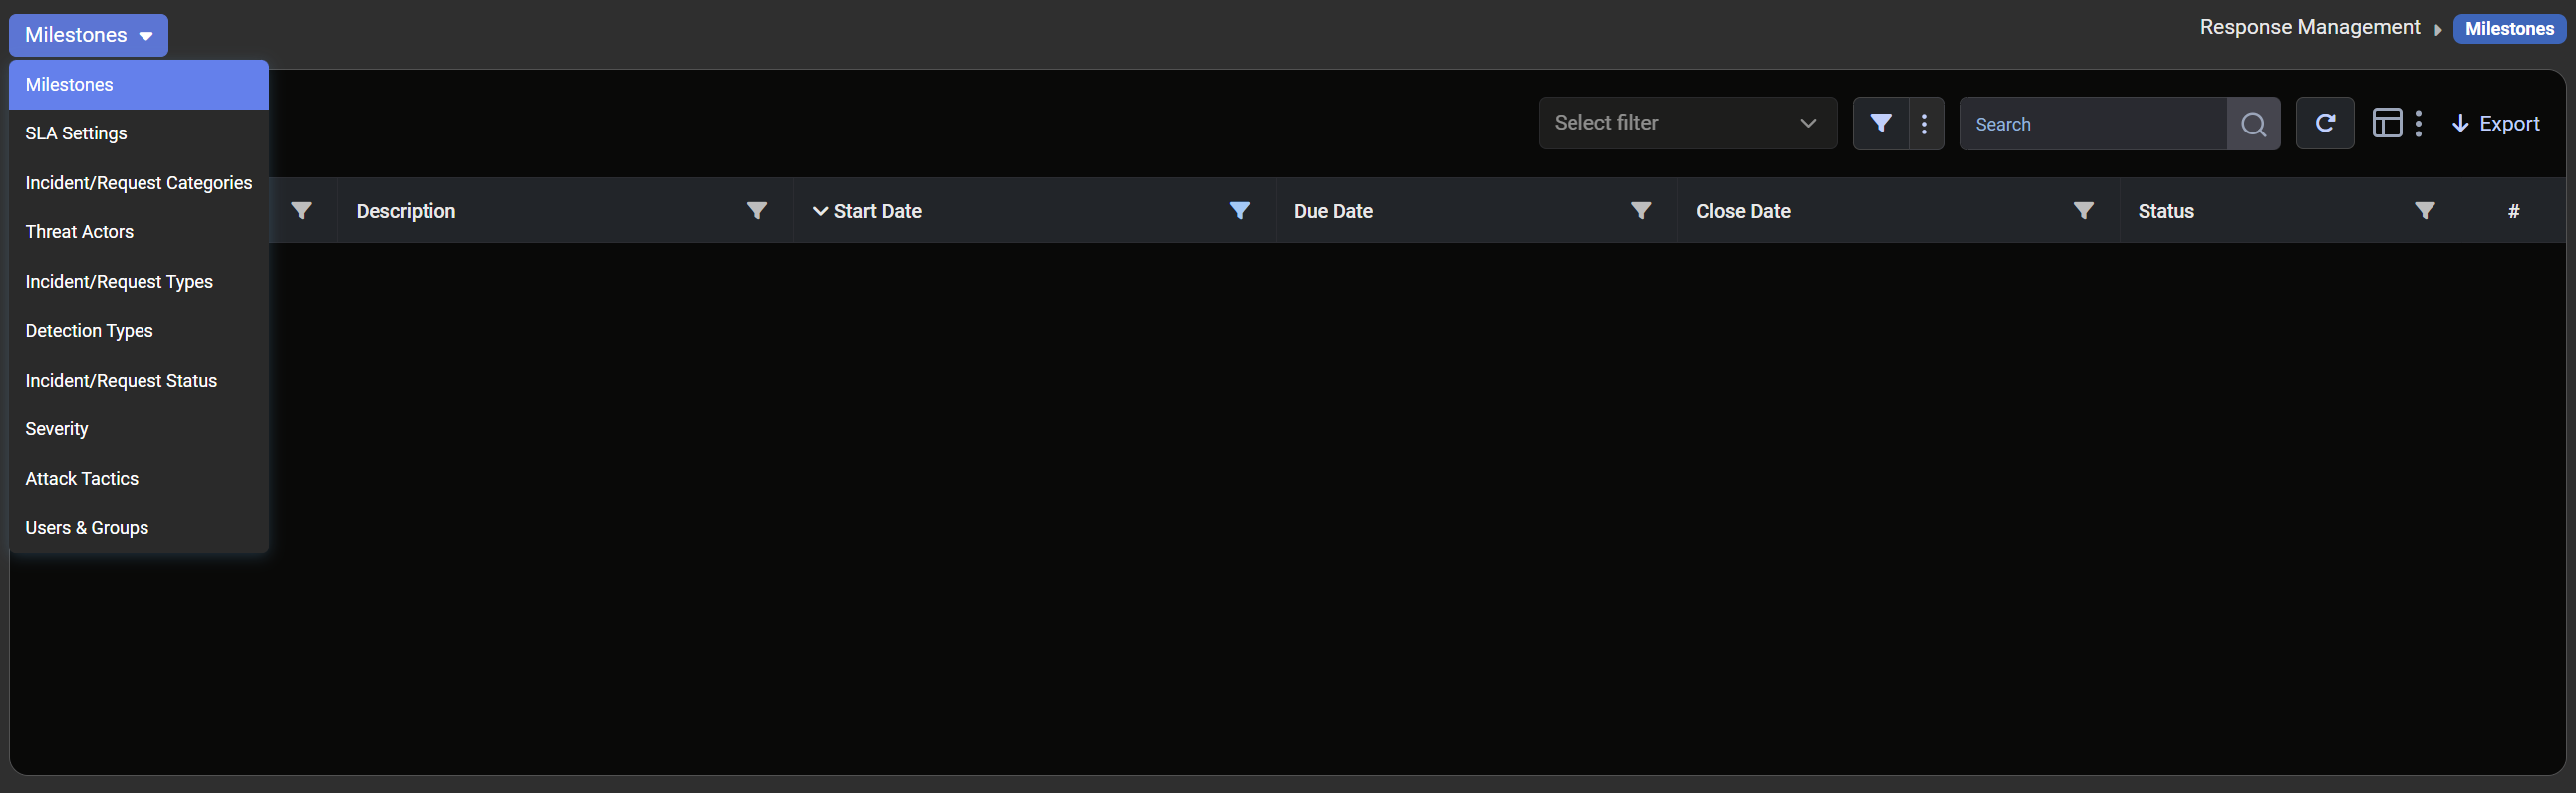The image size is (2576, 793).
Task: Collapse the Milestones dropdown menu button
Action: [x=88, y=35]
